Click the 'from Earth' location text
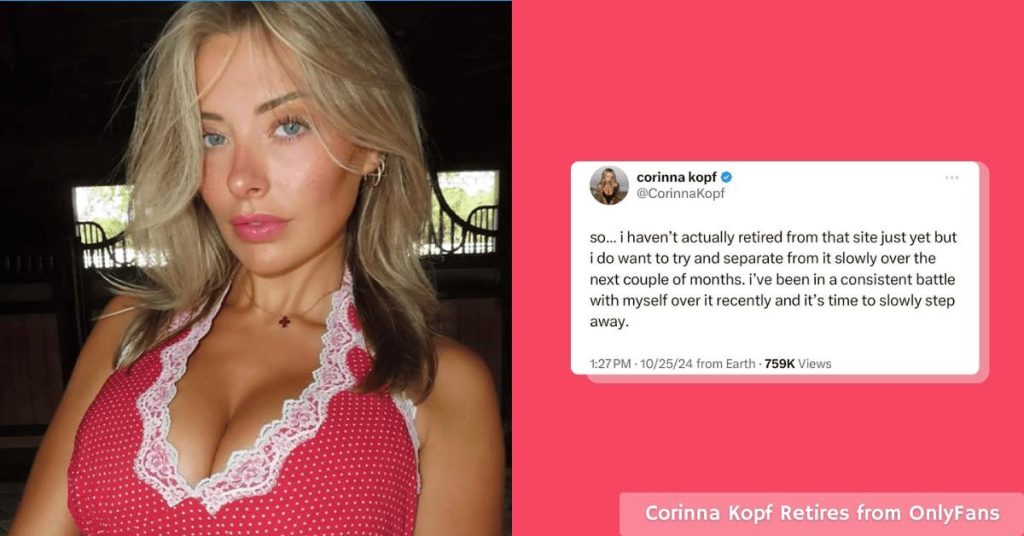 (726, 364)
